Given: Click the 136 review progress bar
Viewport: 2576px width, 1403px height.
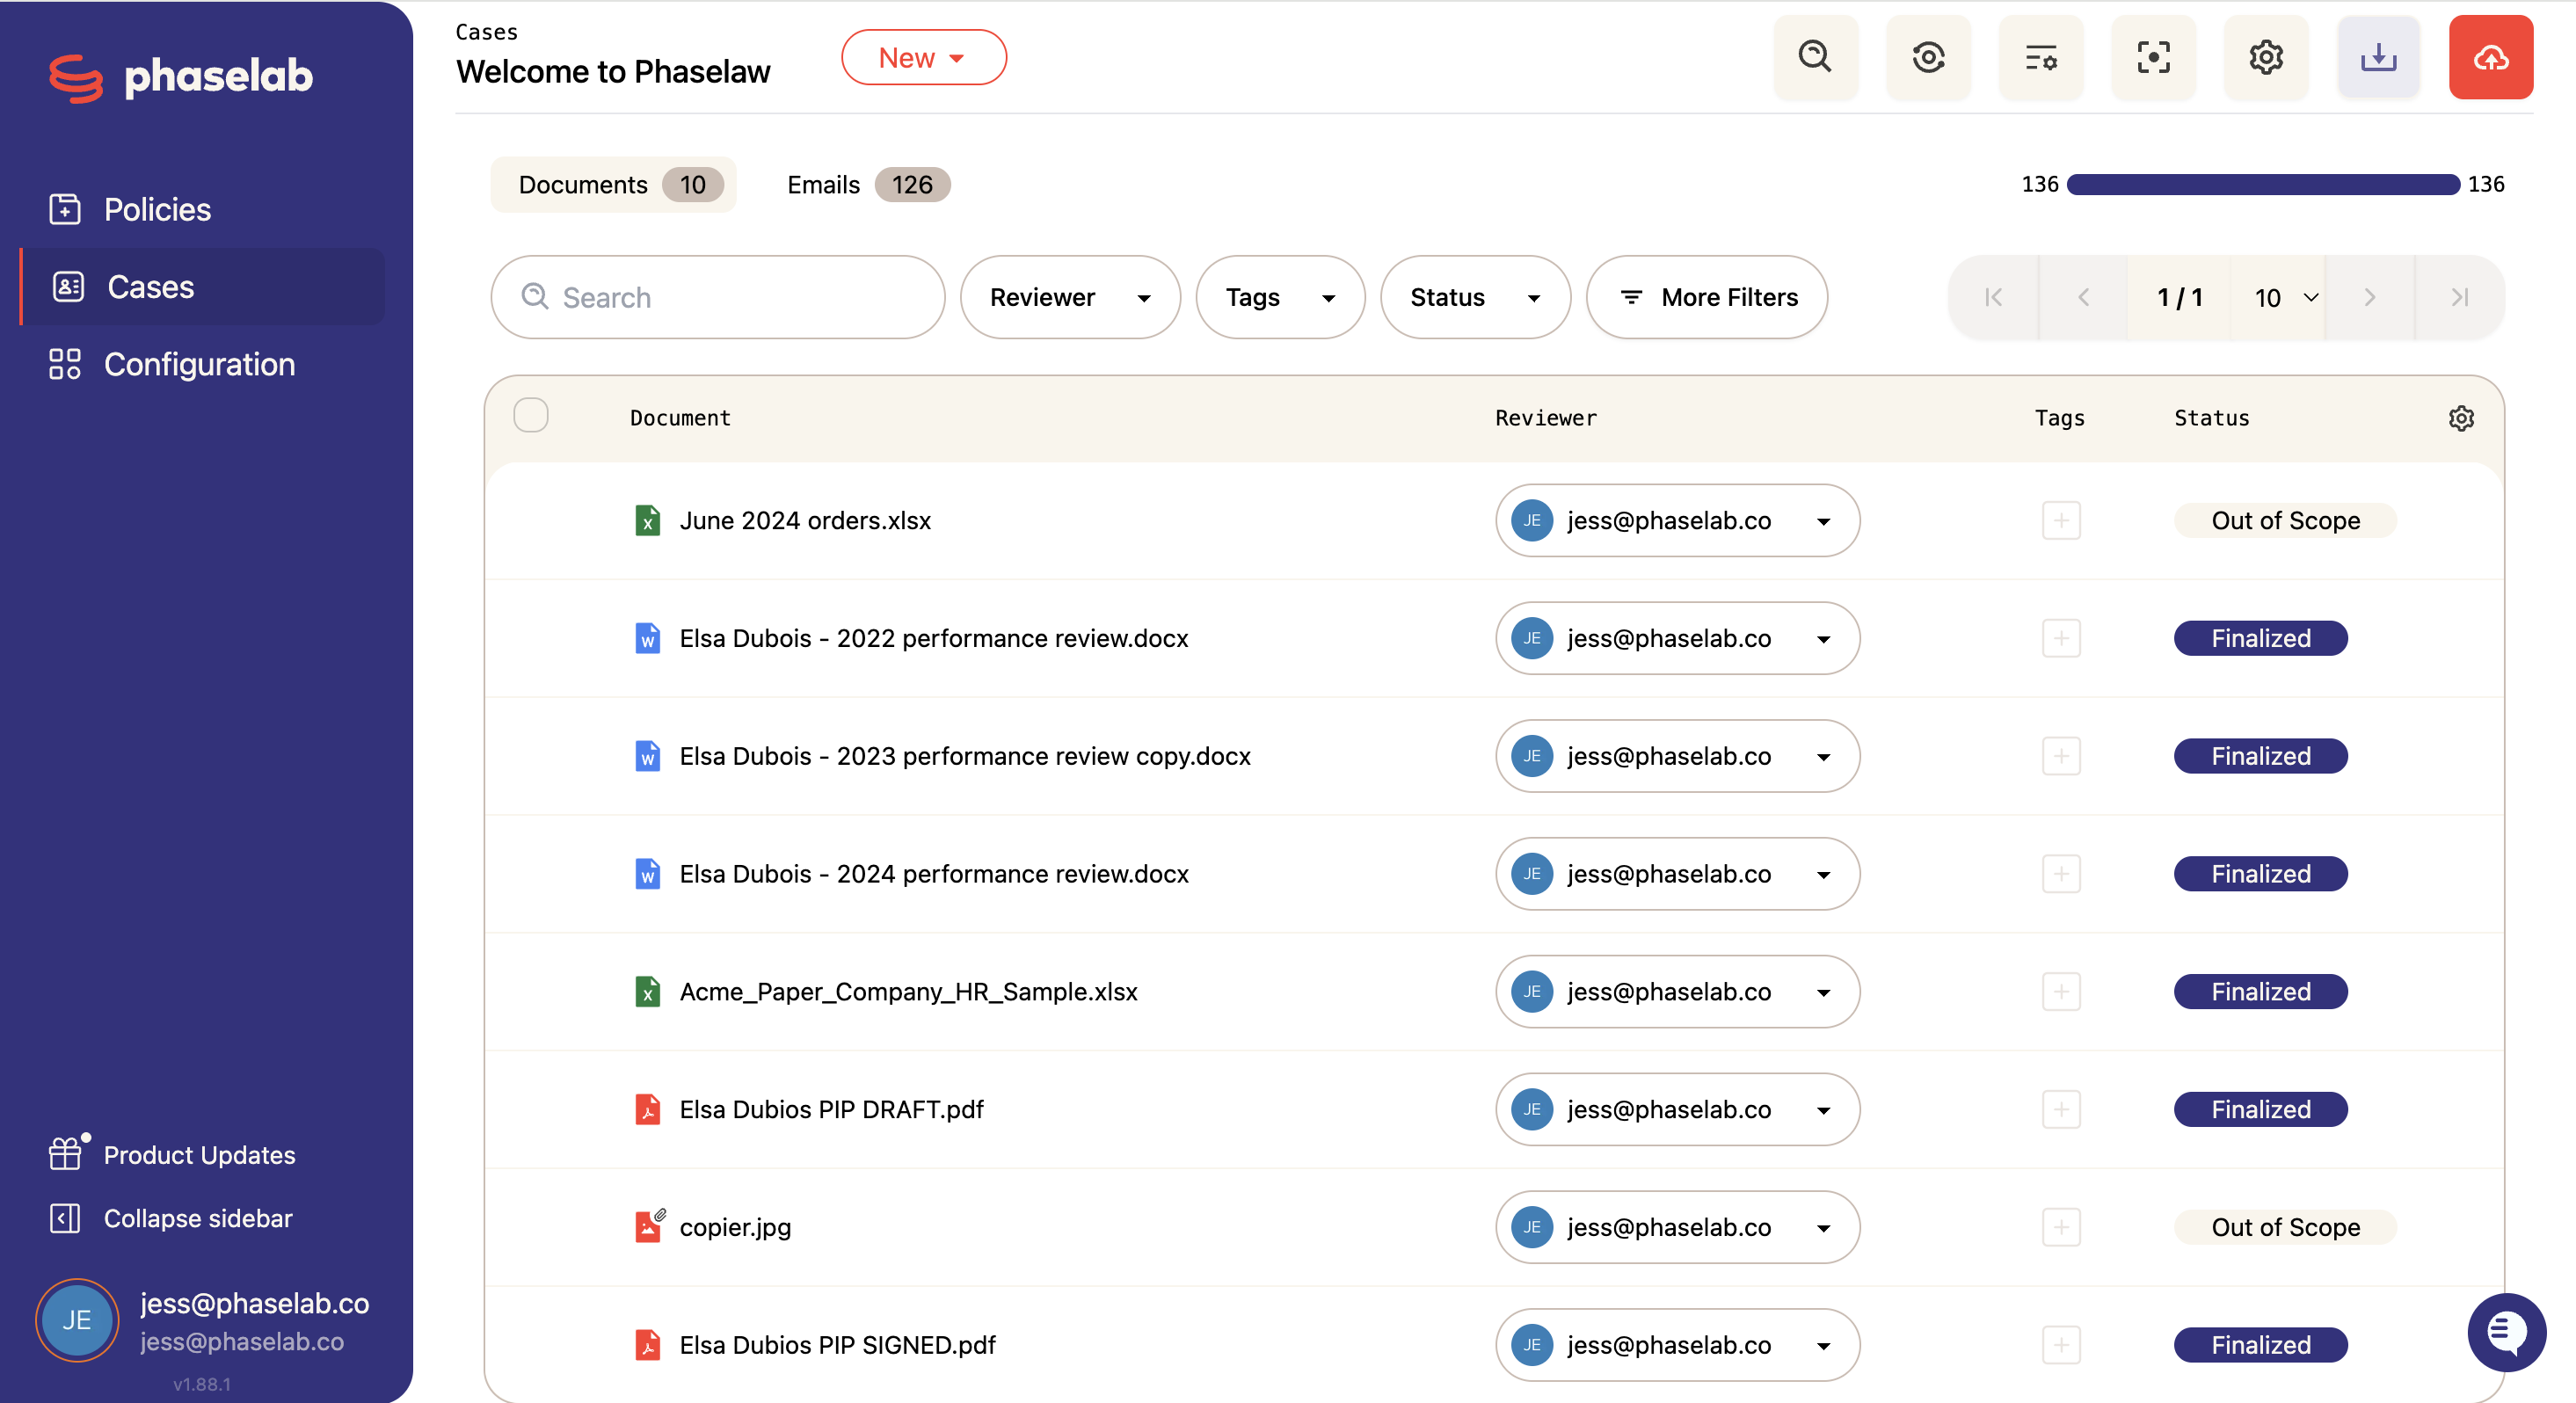Looking at the screenshot, I should (x=2262, y=184).
